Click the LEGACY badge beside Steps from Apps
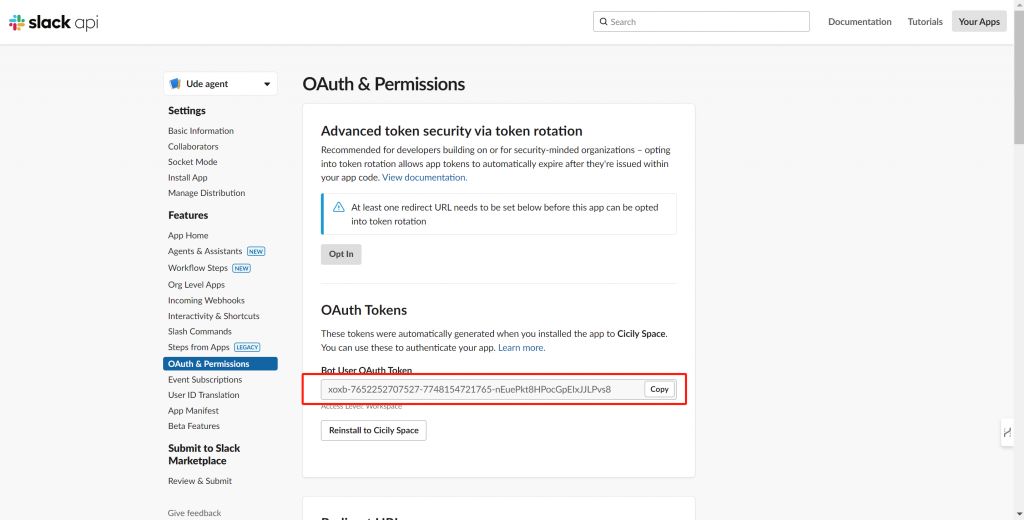 pyautogui.click(x=248, y=348)
